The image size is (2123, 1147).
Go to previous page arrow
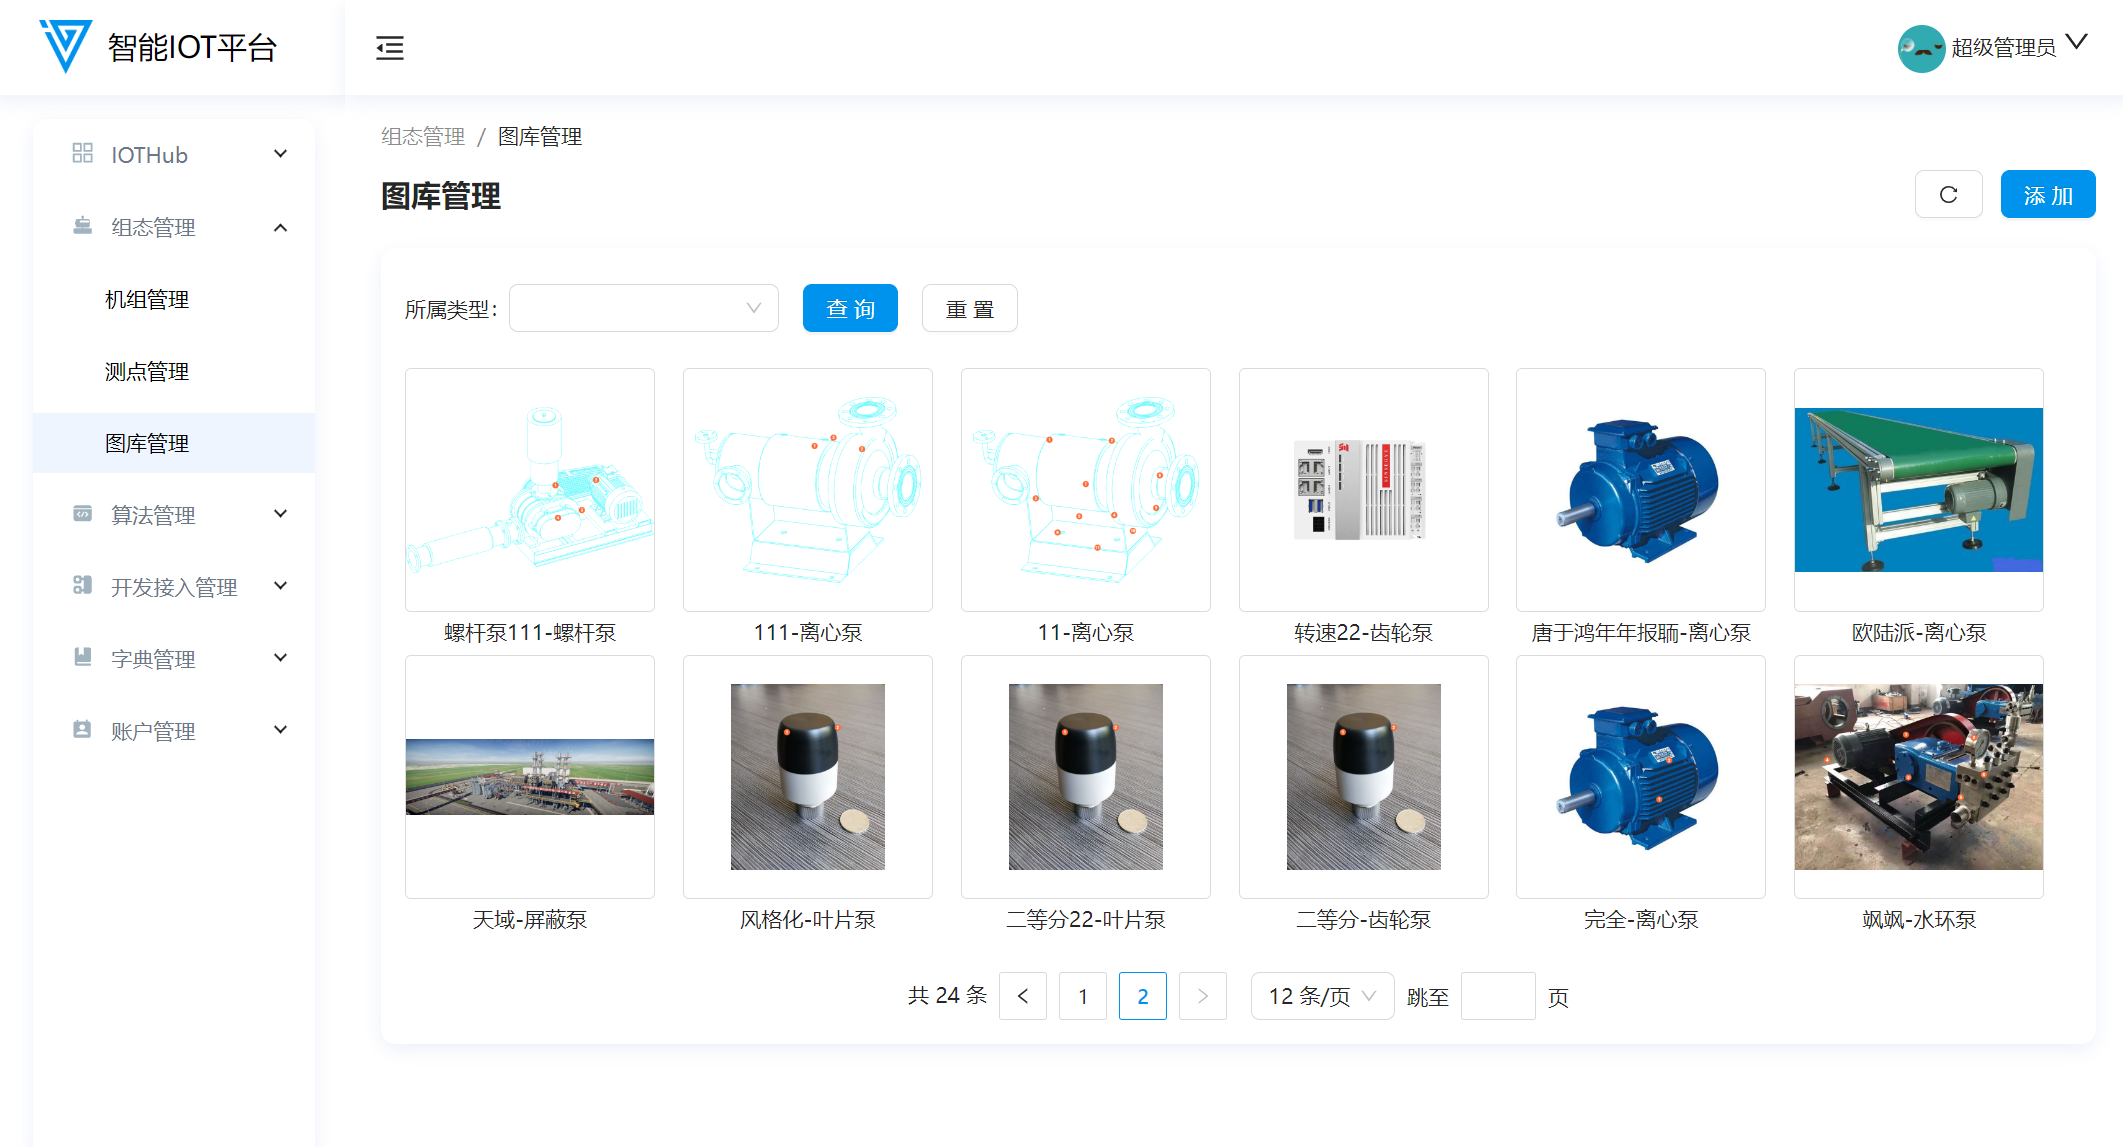click(x=1022, y=996)
